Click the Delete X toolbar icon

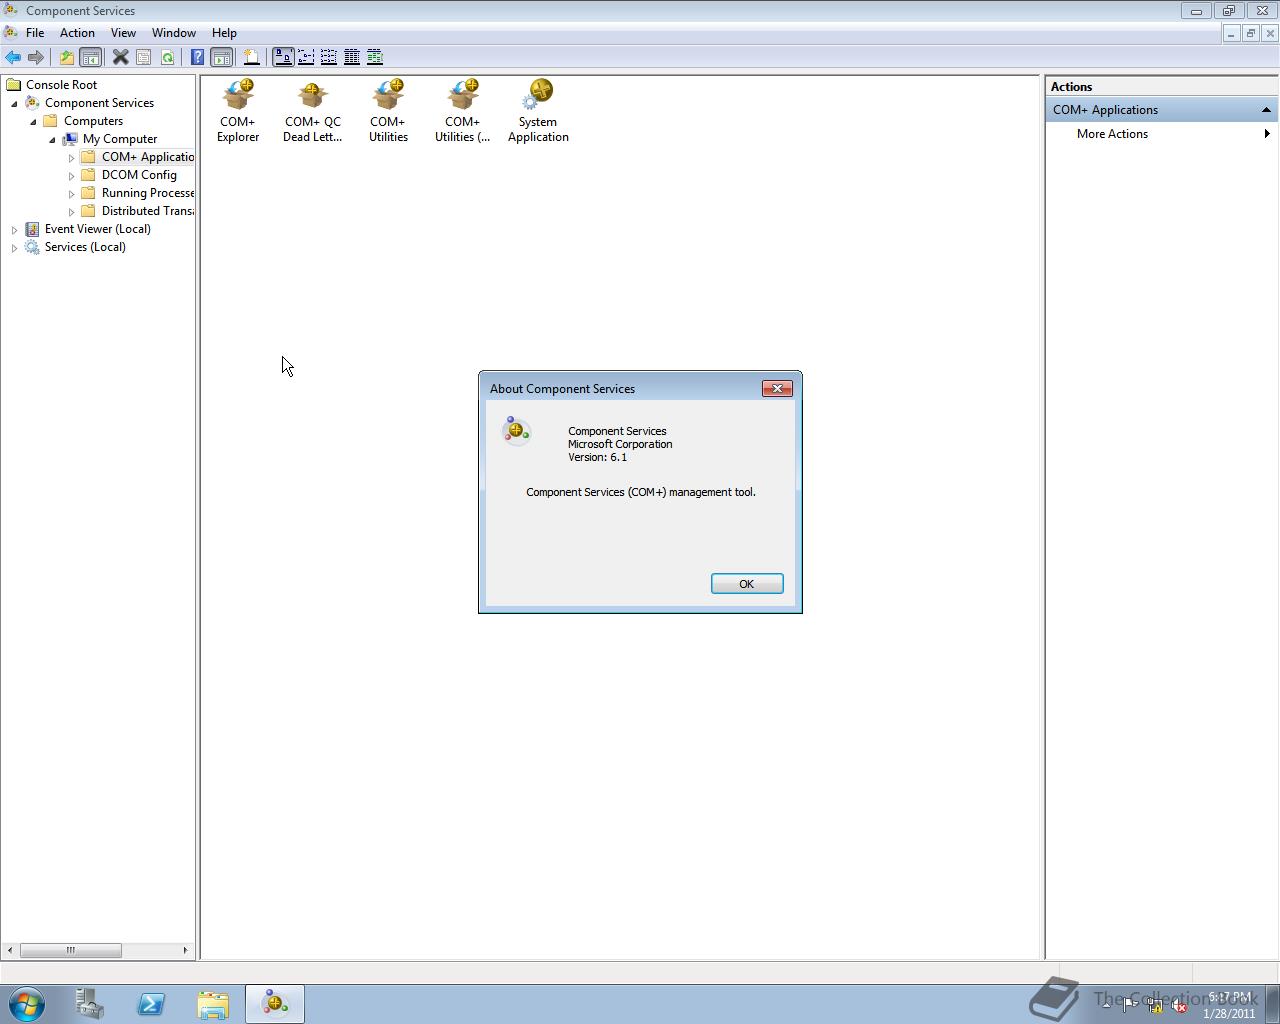(120, 57)
